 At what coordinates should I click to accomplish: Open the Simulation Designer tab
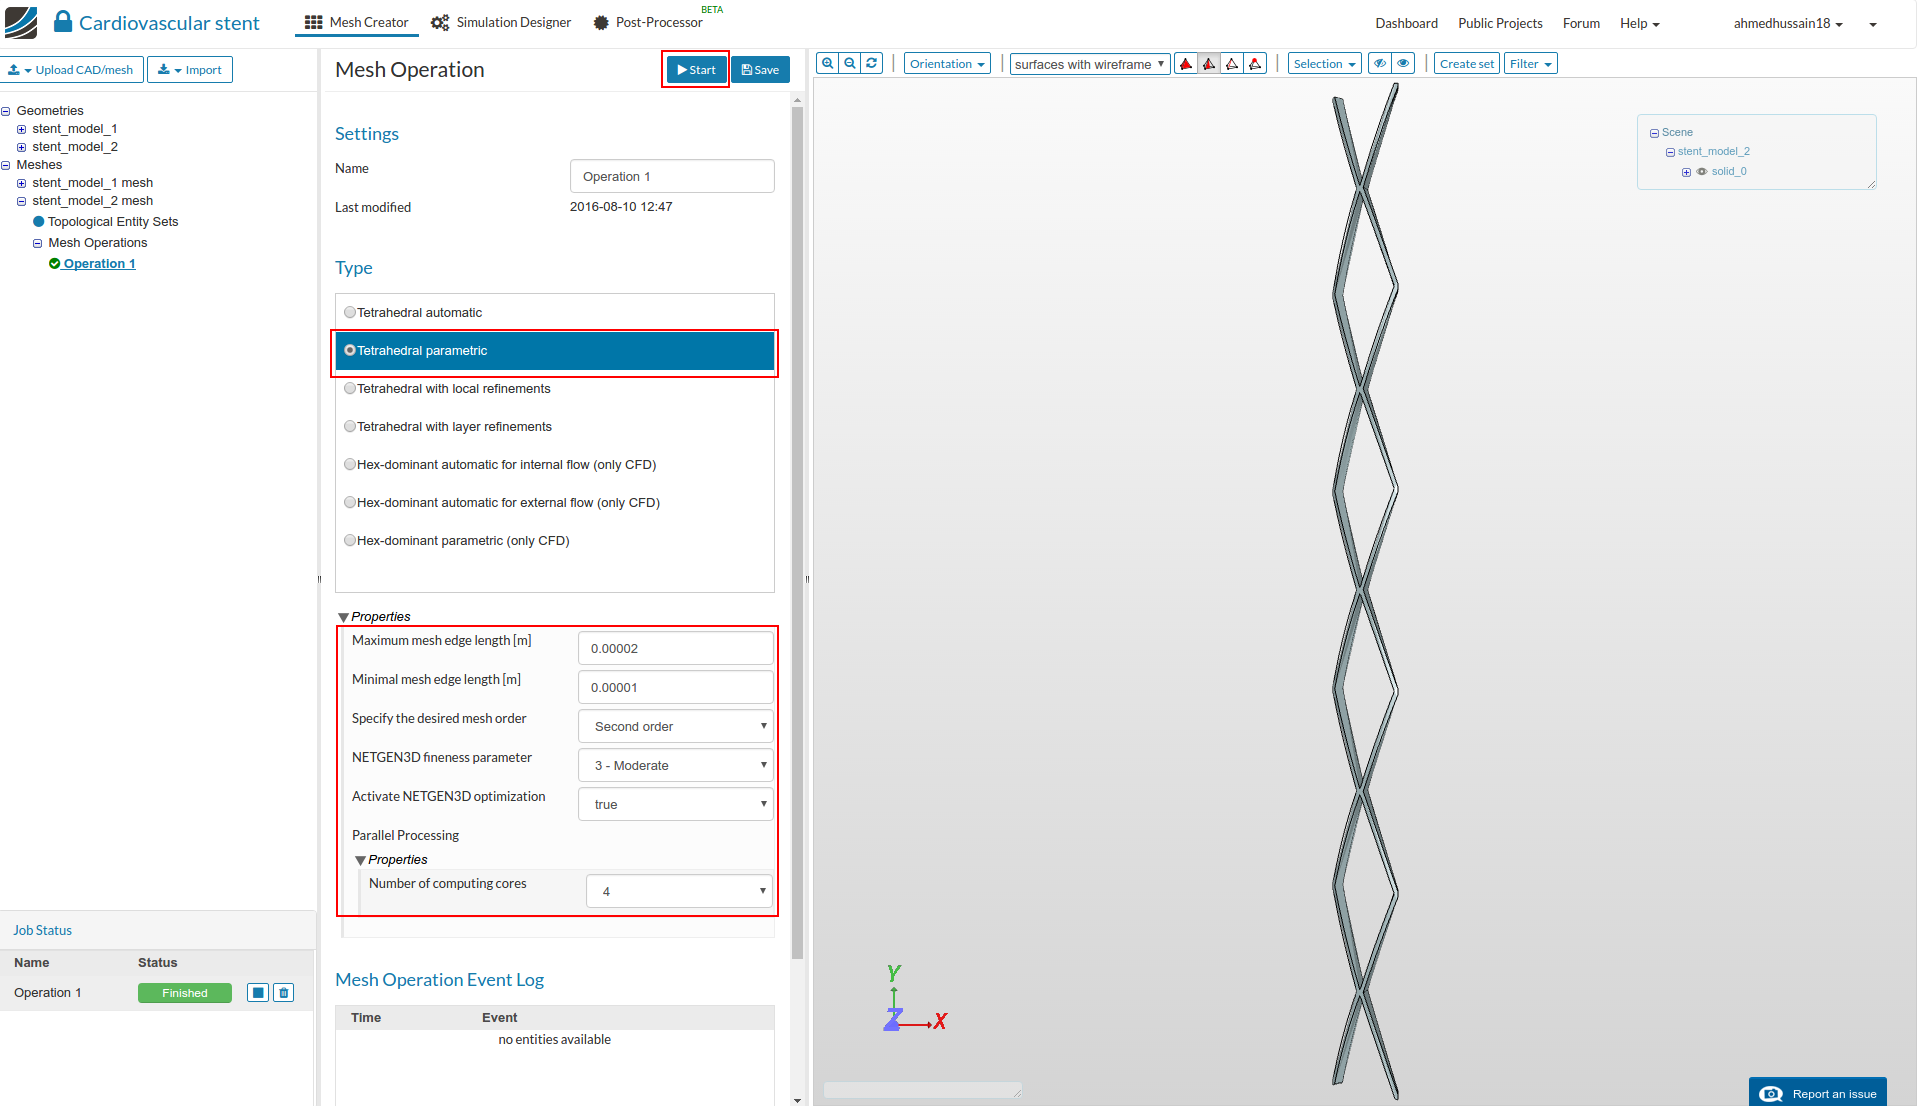point(501,22)
